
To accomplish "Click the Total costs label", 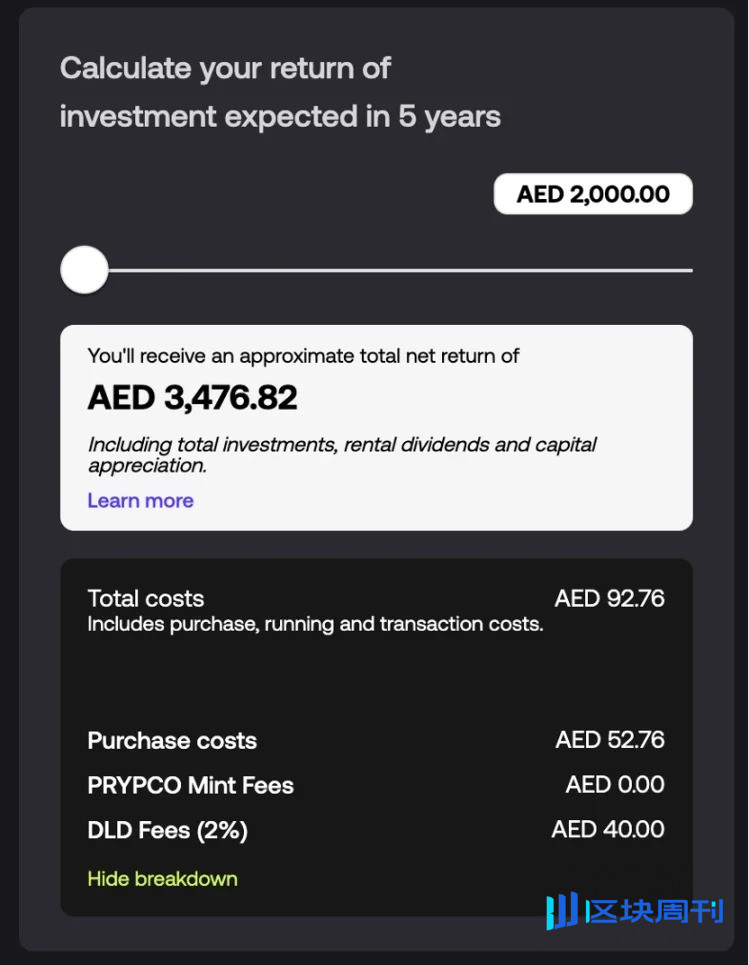I will 146,598.
